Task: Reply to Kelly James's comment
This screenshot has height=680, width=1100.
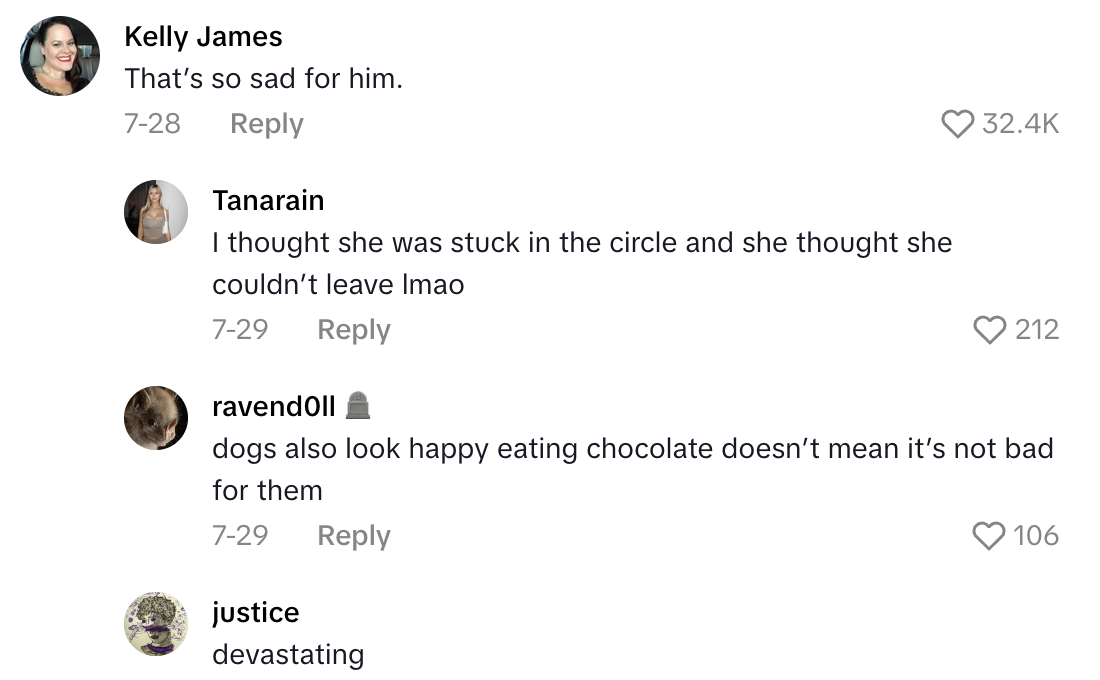Action: coord(266,124)
